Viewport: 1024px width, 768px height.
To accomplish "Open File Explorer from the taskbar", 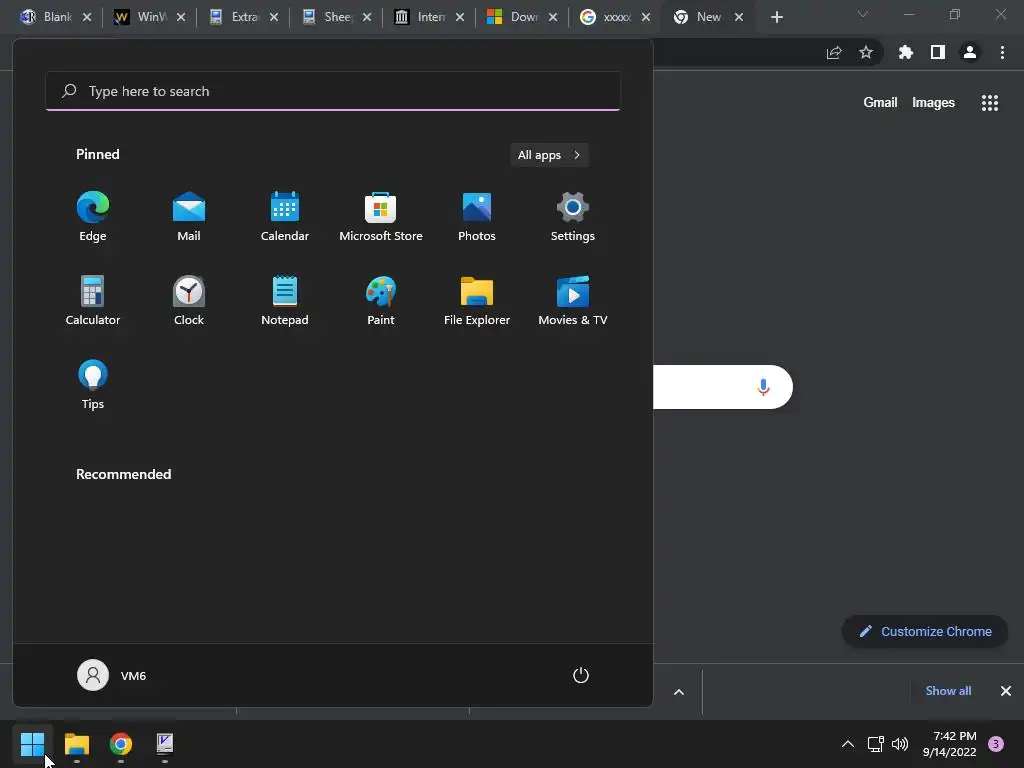I will [x=76, y=744].
